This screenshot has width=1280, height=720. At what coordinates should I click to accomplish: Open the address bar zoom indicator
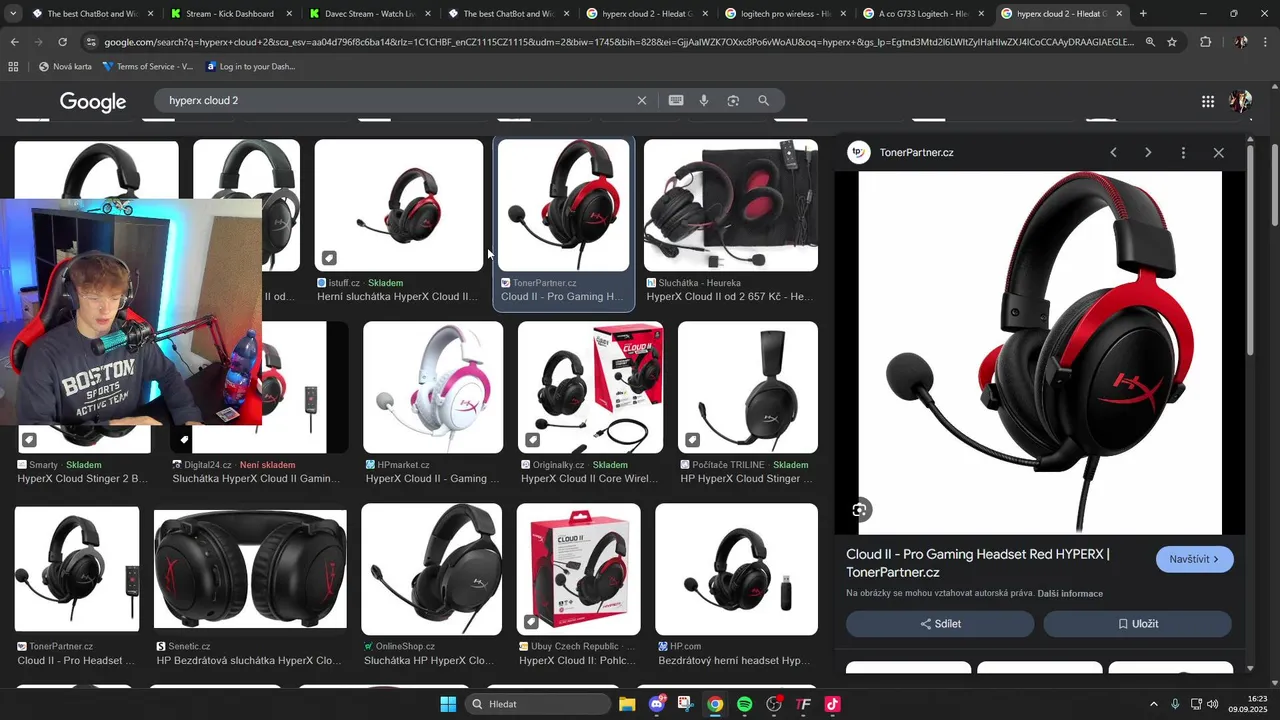tap(1150, 42)
